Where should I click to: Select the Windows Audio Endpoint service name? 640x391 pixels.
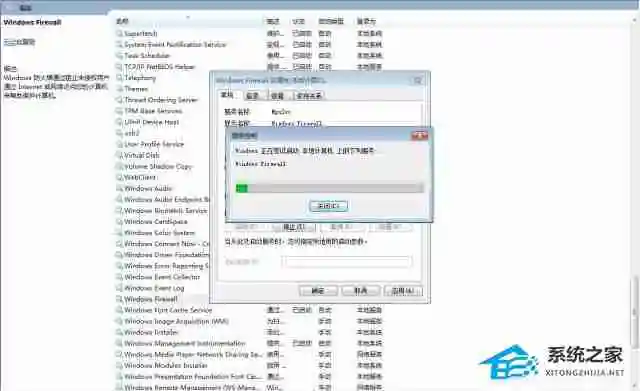click(x=167, y=200)
